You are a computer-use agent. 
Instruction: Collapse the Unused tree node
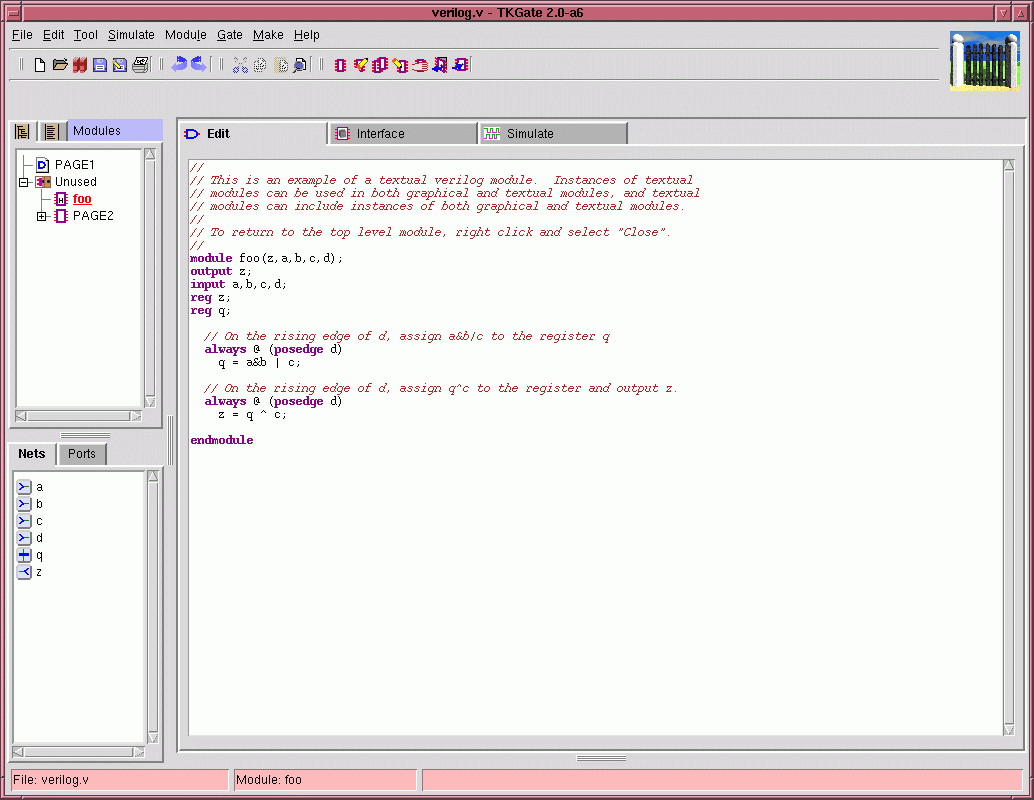pos(24,182)
